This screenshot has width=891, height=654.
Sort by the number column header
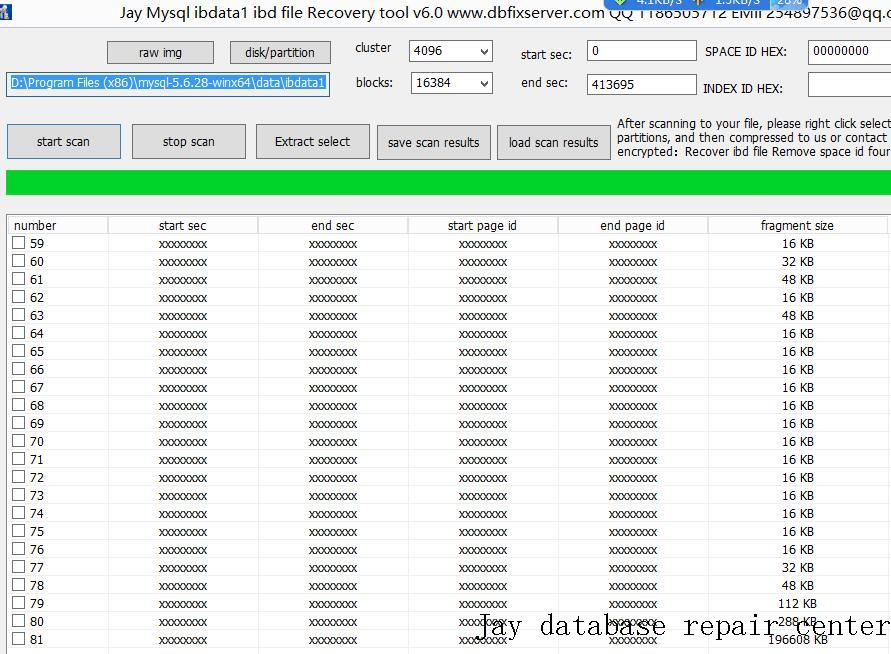(57, 226)
